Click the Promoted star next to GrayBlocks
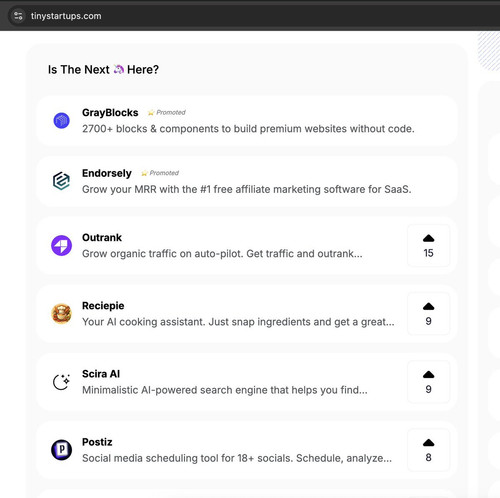500x498 pixels. [x=151, y=113]
